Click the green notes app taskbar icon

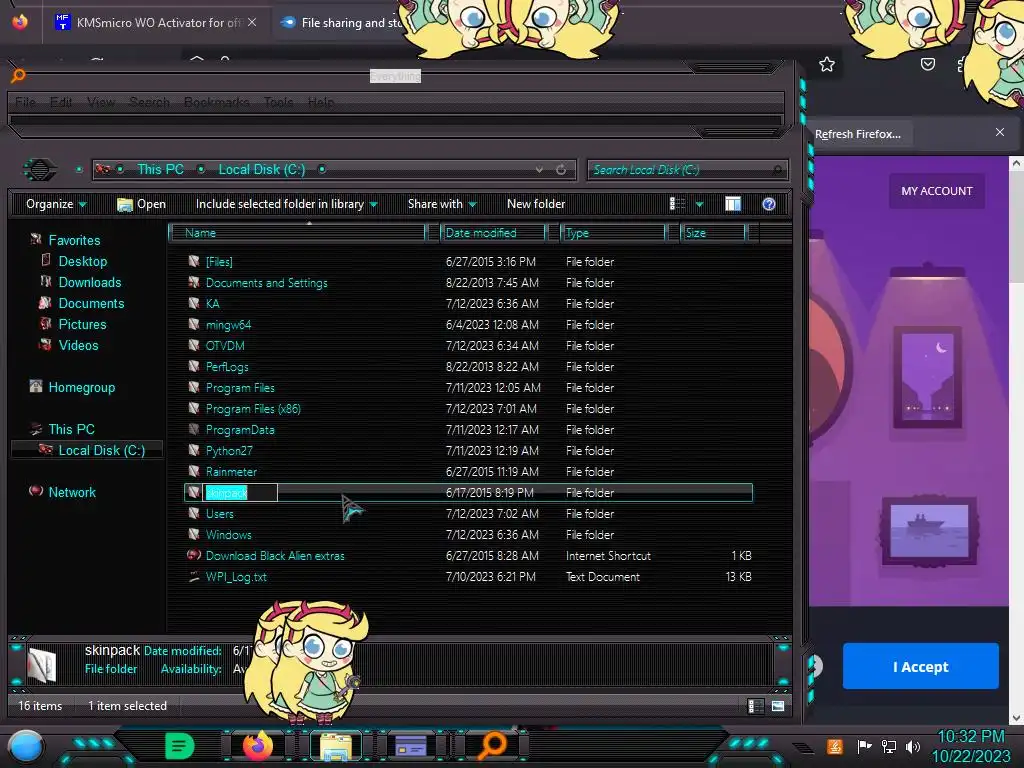point(179,745)
